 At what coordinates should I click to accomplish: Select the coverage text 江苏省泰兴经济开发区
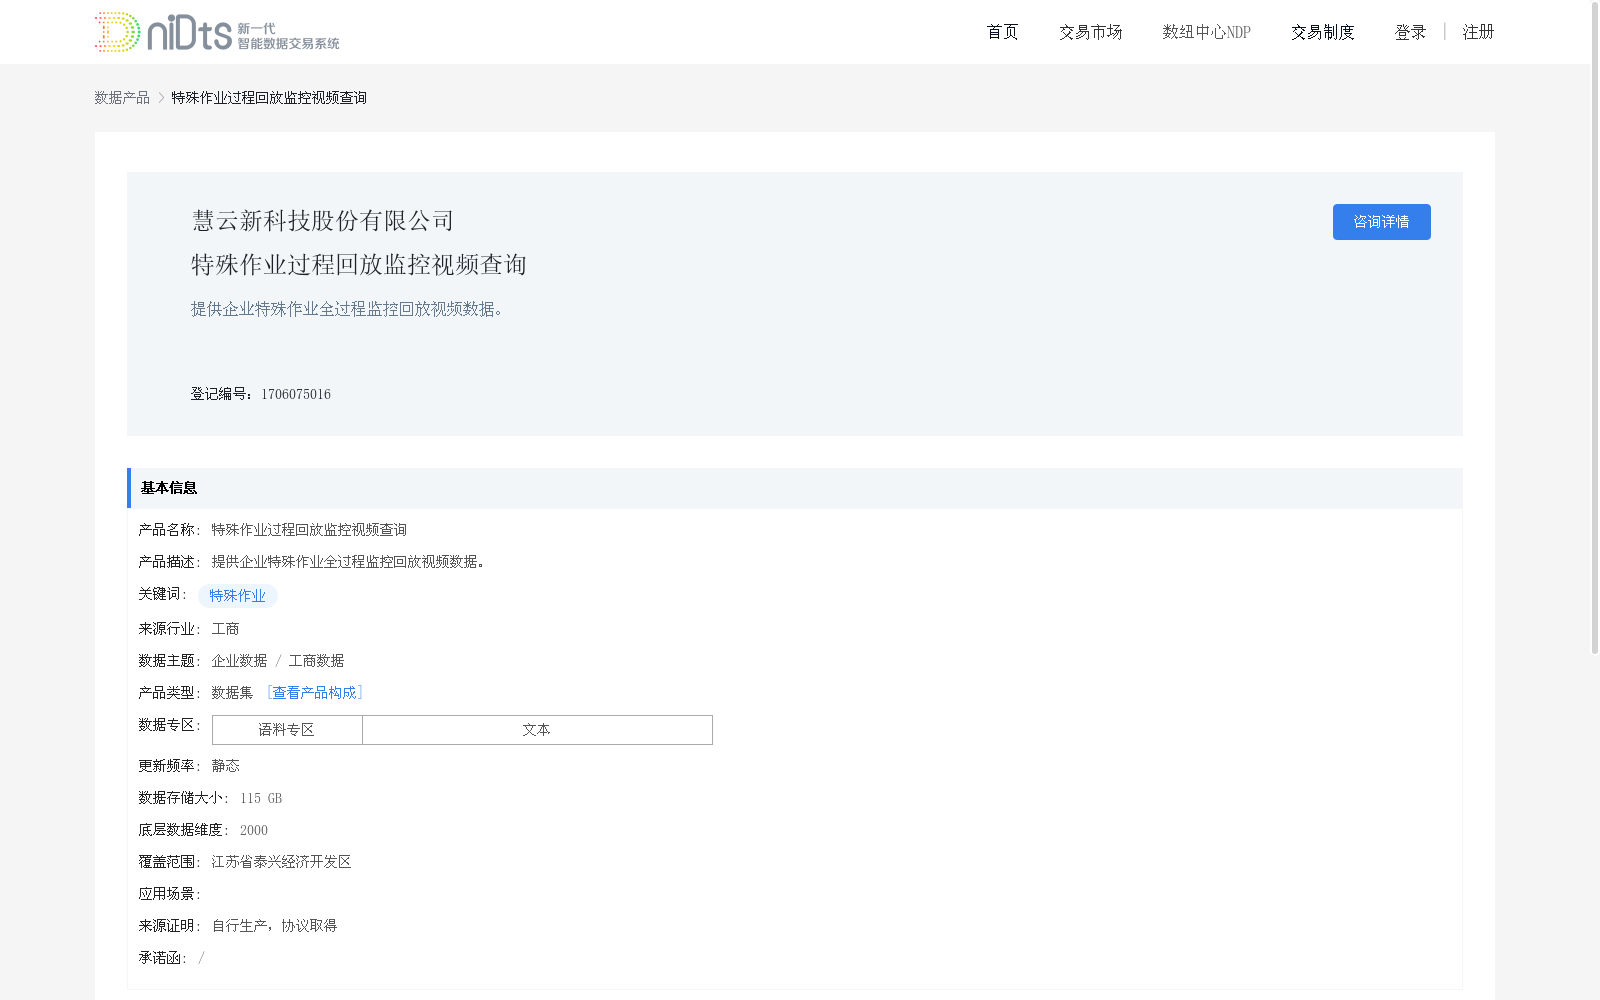click(281, 862)
